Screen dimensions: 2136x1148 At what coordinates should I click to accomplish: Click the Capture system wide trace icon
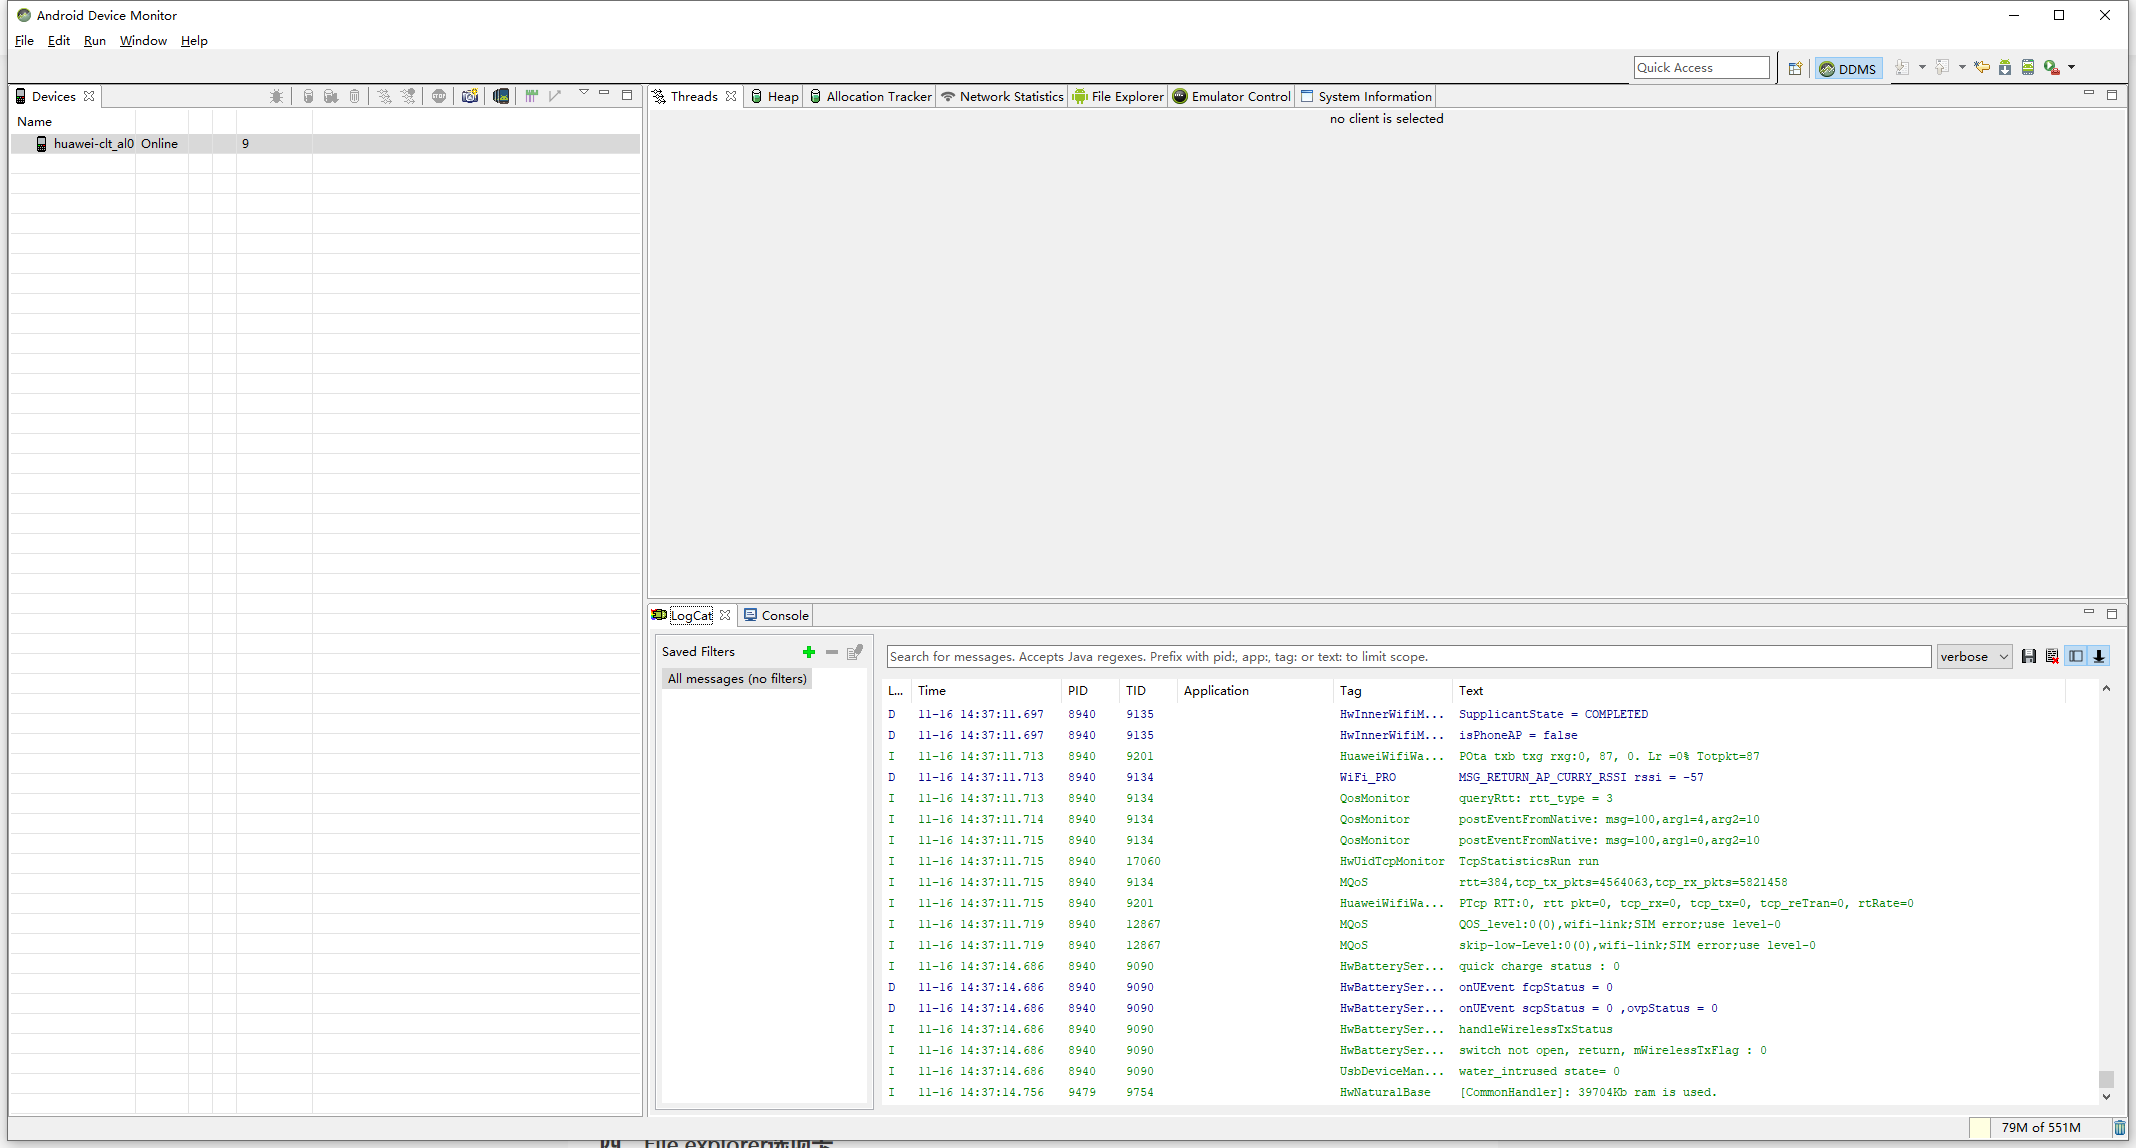pyautogui.click(x=532, y=96)
